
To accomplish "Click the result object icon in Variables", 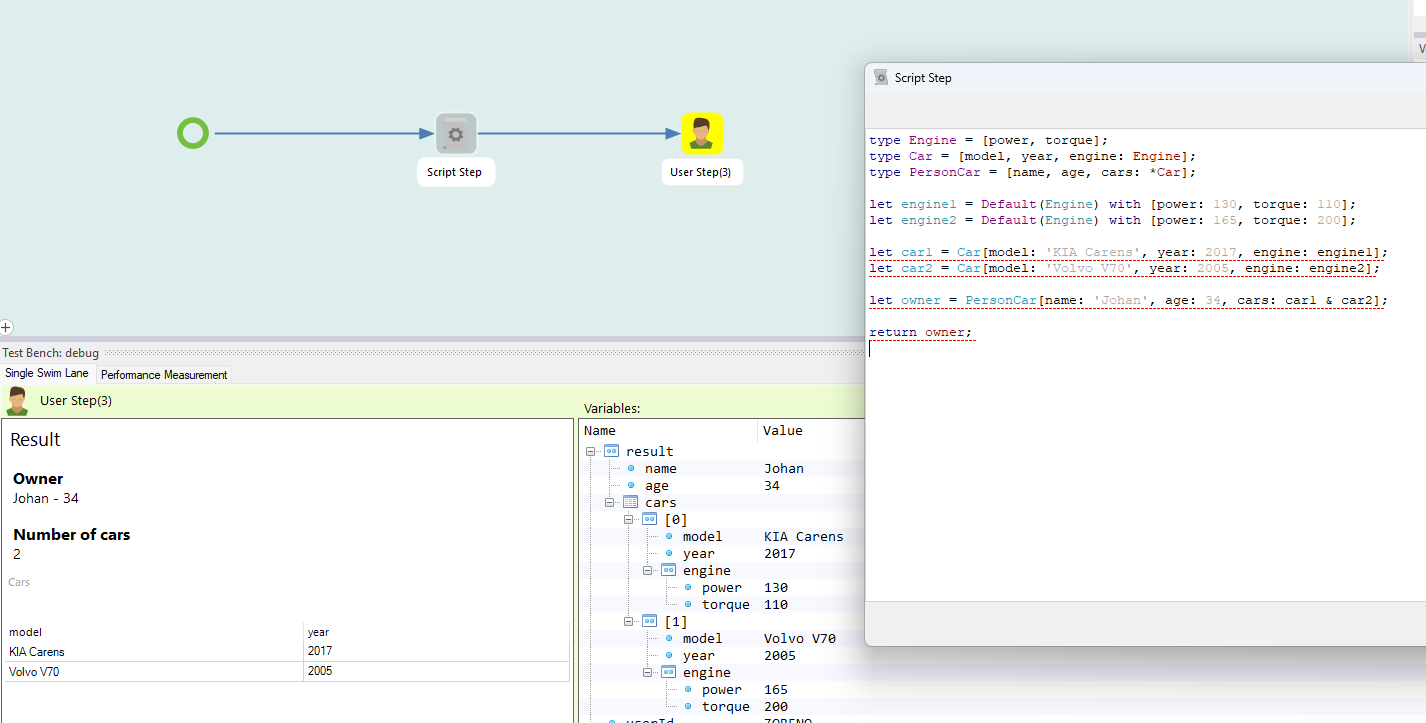I will 612,451.
